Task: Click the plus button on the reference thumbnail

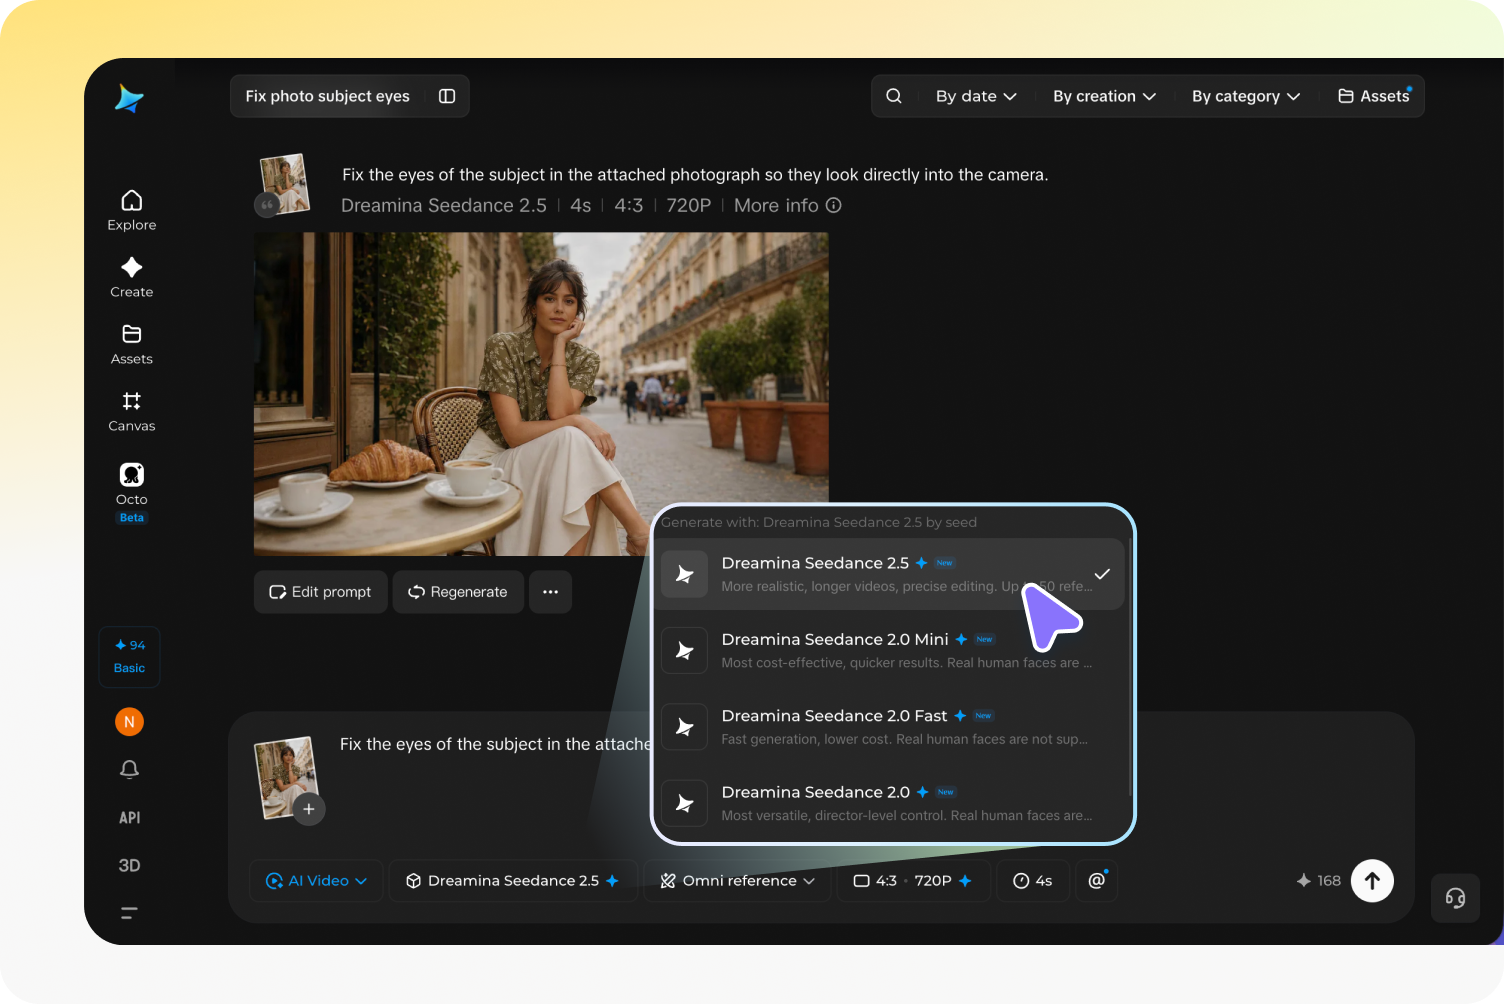Action: [x=309, y=809]
